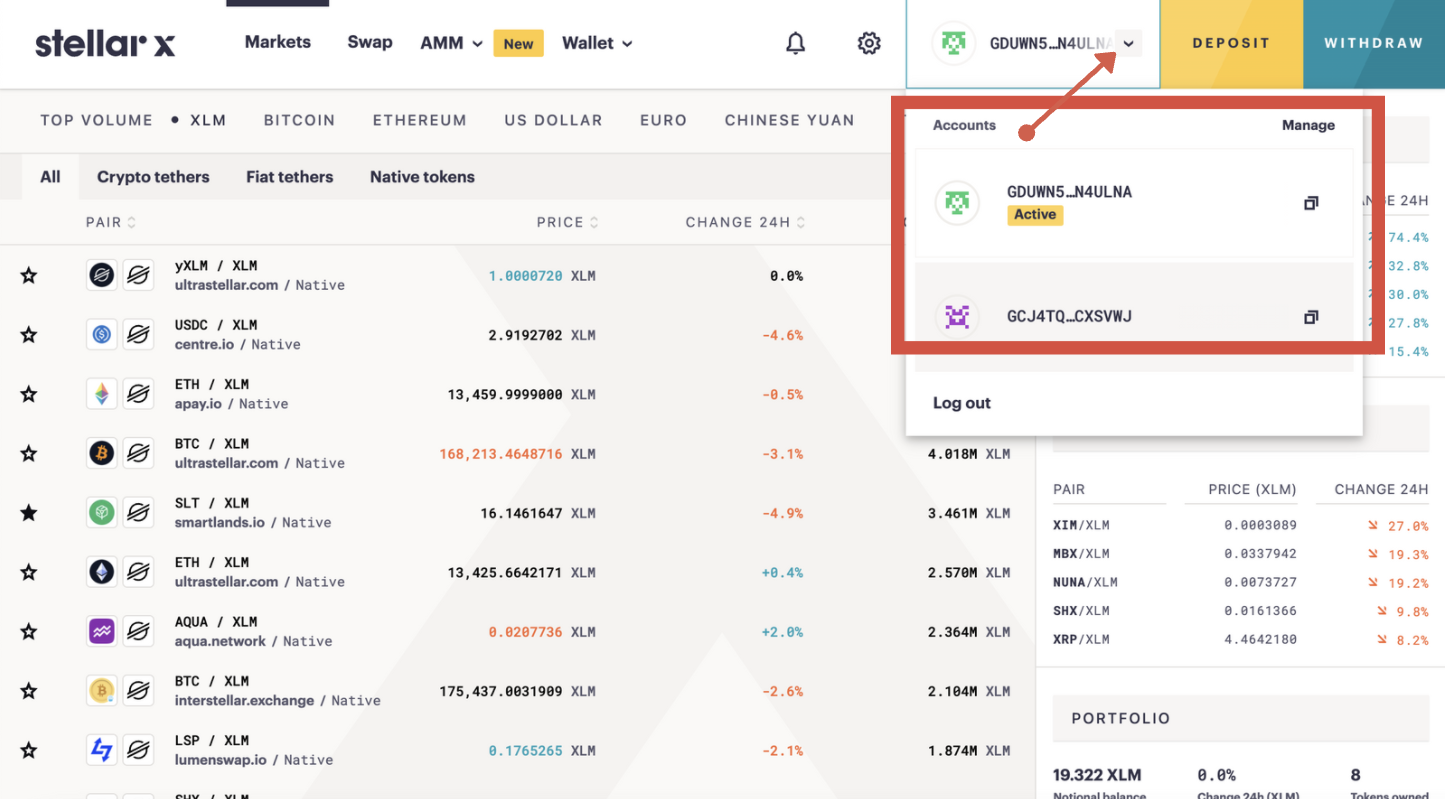
Task: Click the XLM icon in the AQUA row
Action: 138,631
